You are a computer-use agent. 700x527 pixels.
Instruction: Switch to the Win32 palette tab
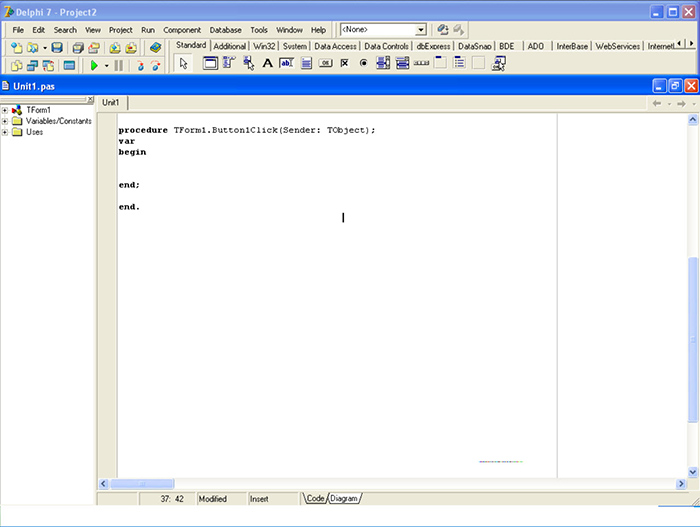coord(264,46)
